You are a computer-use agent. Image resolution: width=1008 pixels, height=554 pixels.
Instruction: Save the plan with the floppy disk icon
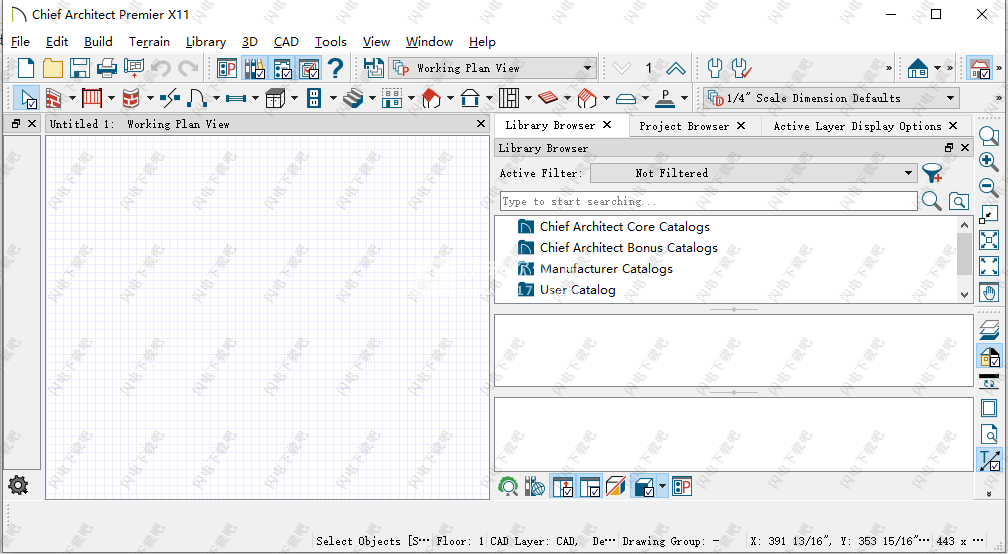pyautogui.click(x=80, y=68)
